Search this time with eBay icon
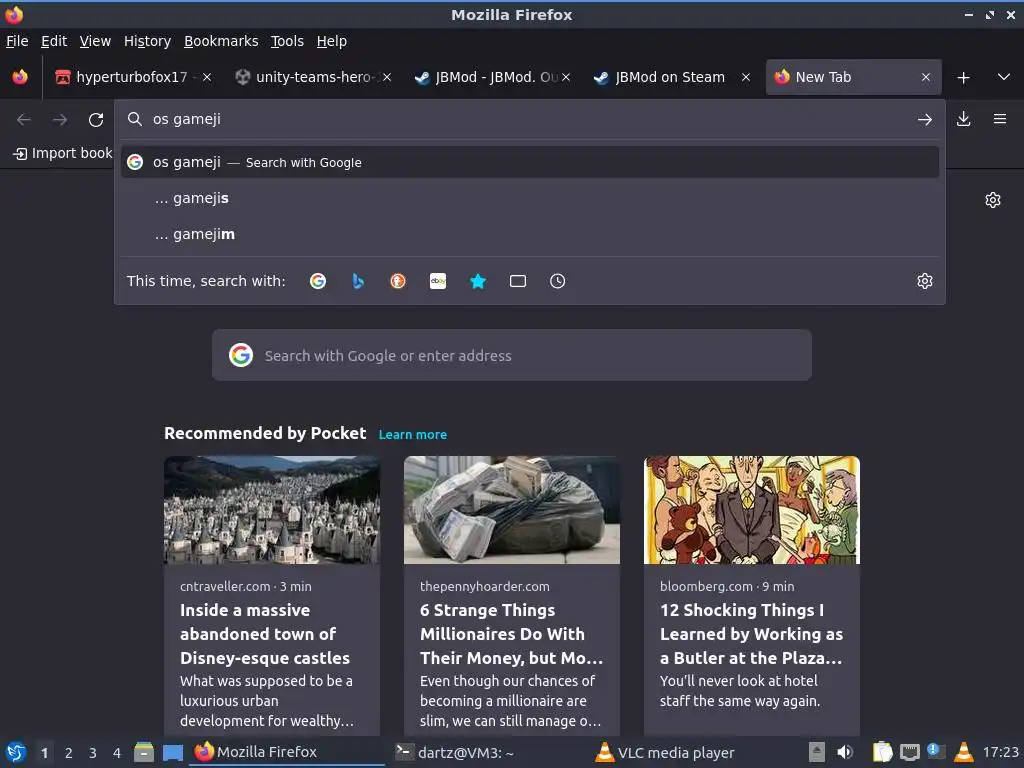Screen dimensions: 1024x768 pyautogui.click(x=438, y=281)
